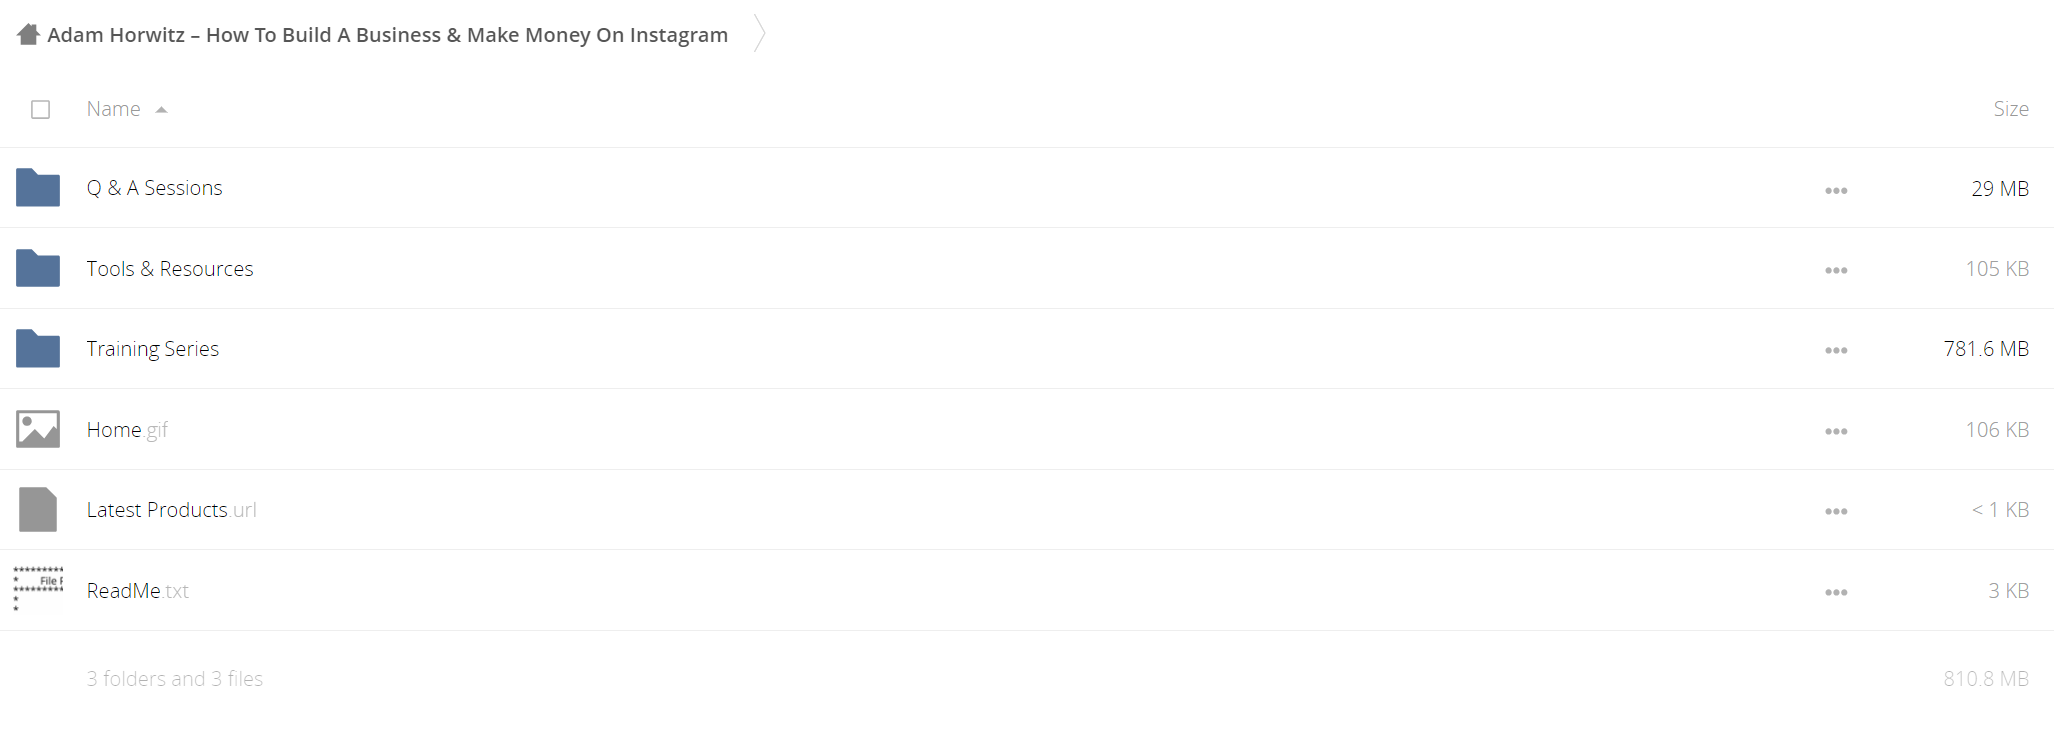The width and height of the screenshot is (2054, 734).
Task: Click the home icon in the breadcrumb
Action: pyautogui.click(x=28, y=35)
